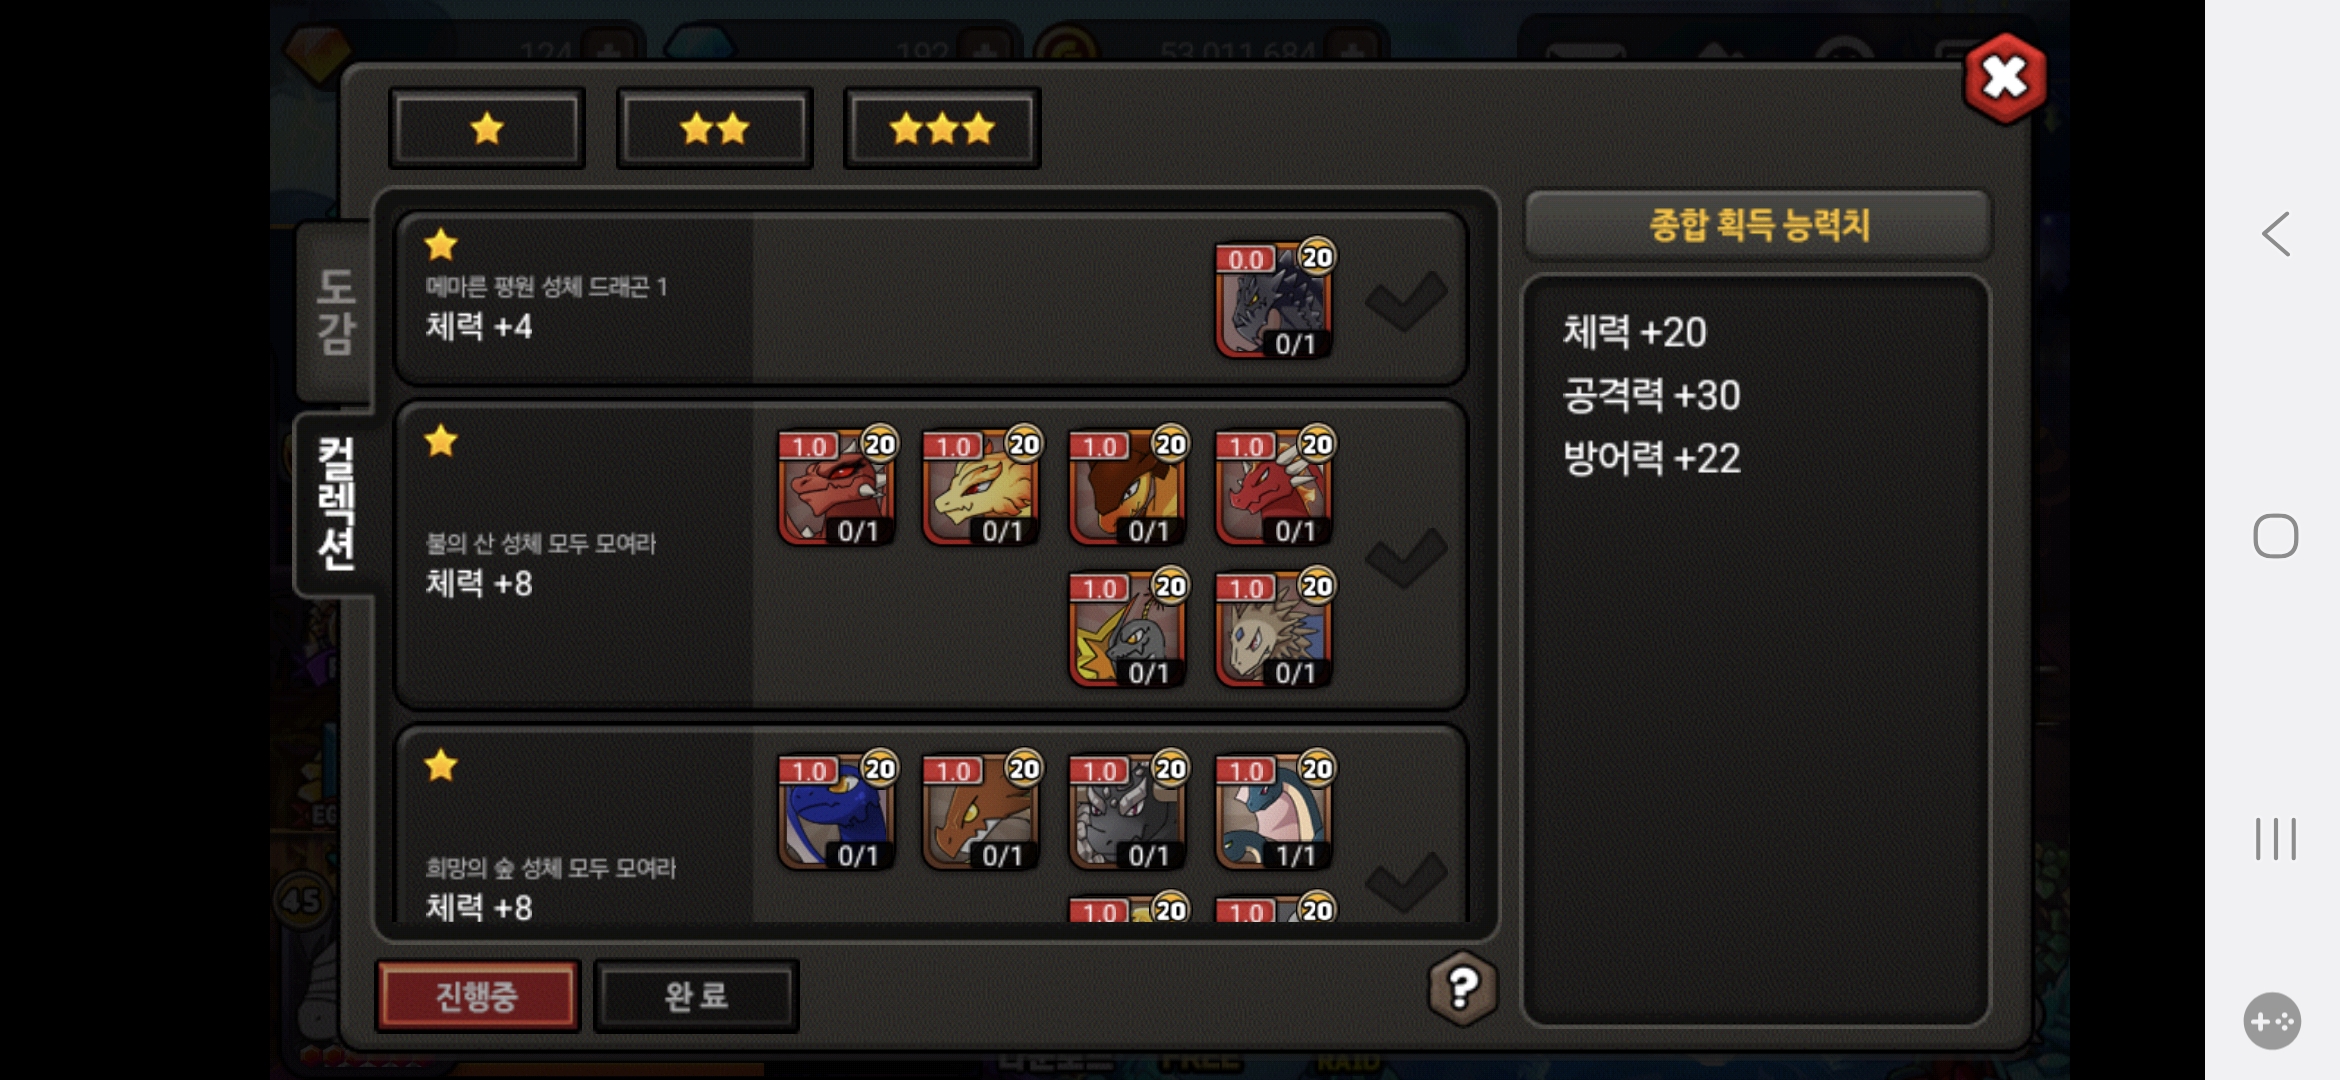2340x1080 pixels.
Task: Click the spiky hedgehog dragon icon
Action: pos(1274,630)
